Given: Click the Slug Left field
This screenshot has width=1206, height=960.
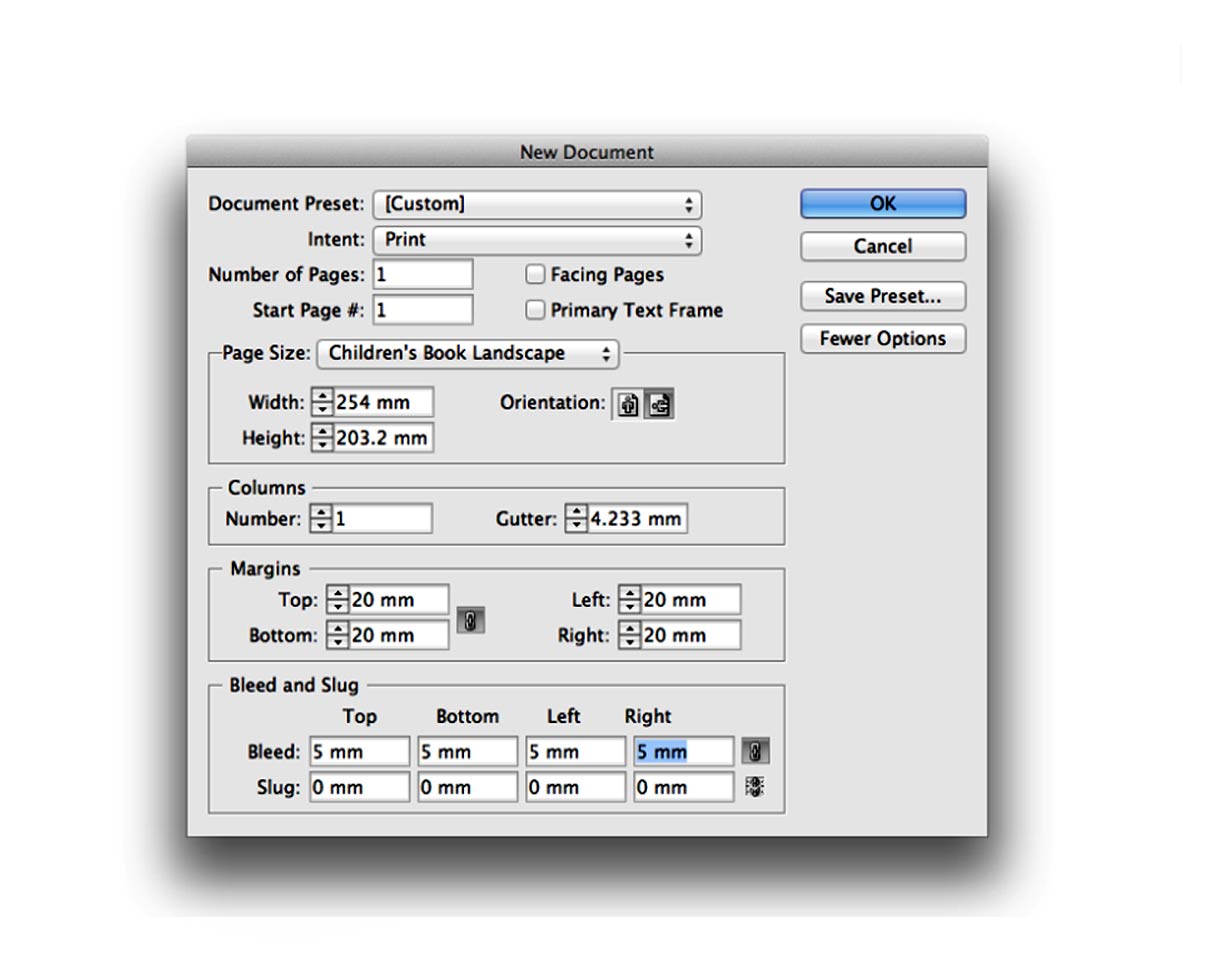Looking at the screenshot, I should pyautogui.click(x=576, y=787).
